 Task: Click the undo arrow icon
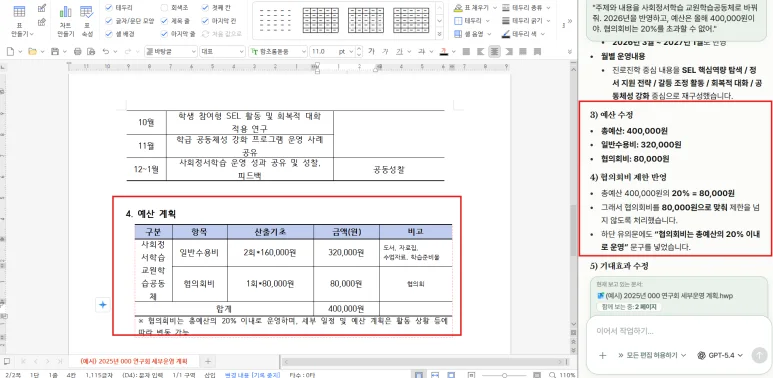click(105, 51)
